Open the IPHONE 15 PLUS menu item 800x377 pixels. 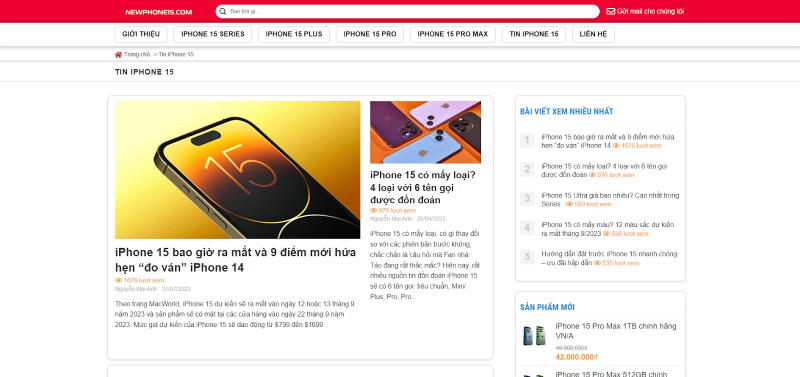tap(294, 34)
